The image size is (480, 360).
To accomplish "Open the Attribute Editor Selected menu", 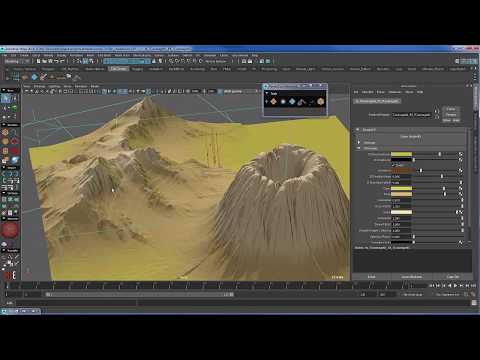I will 368,92.
